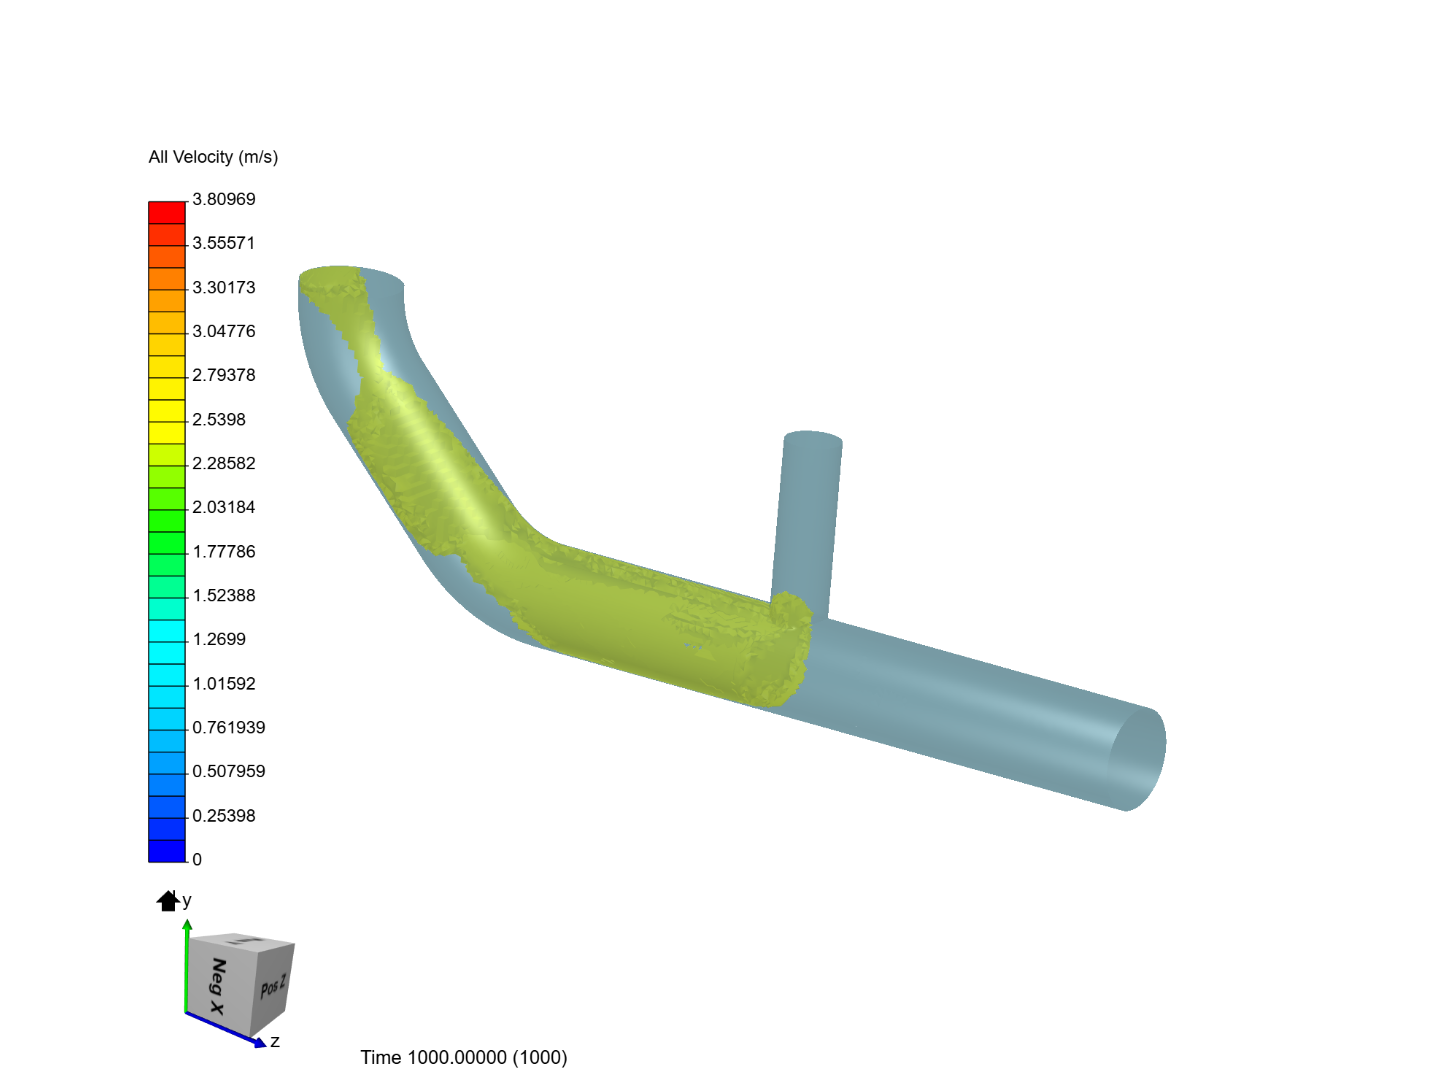
Task: Click the 1.2699 legend value
Action: pos(219,639)
